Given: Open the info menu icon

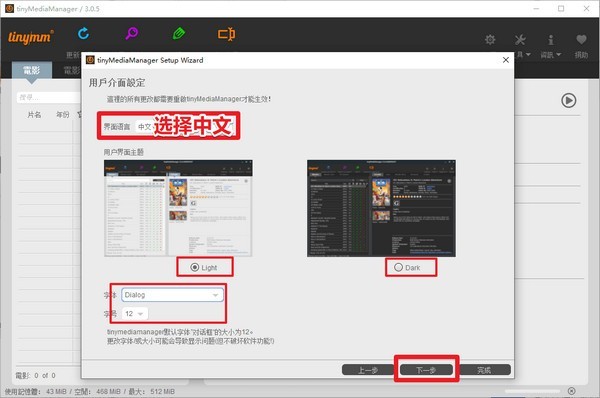Looking at the screenshot, I should 551,40.
